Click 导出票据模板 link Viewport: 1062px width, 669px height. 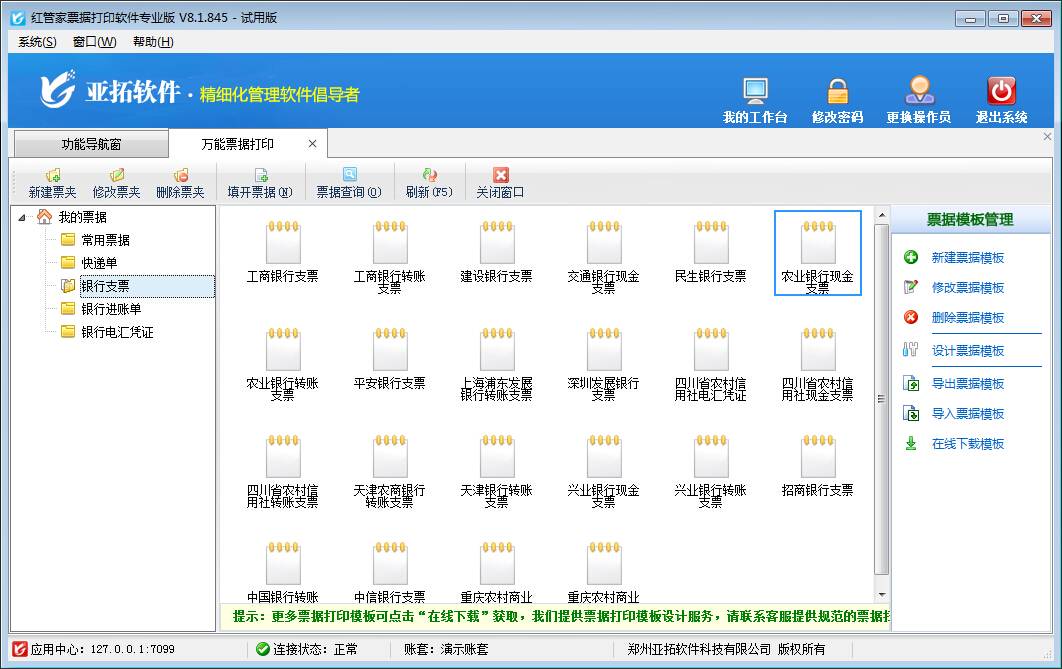click(x=968, y=384)
